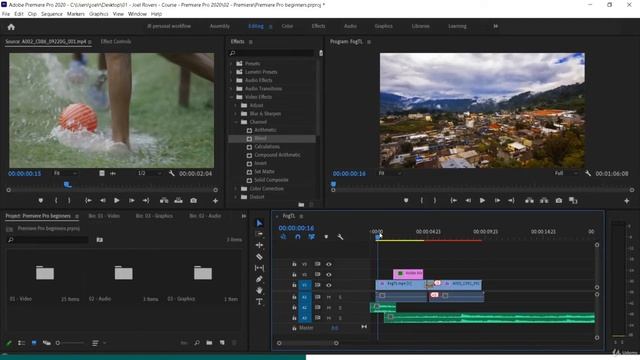The width and height of the screenshot is (640, 360).
Task: Add marker in the timeline header
Action: tap(326, 237)
